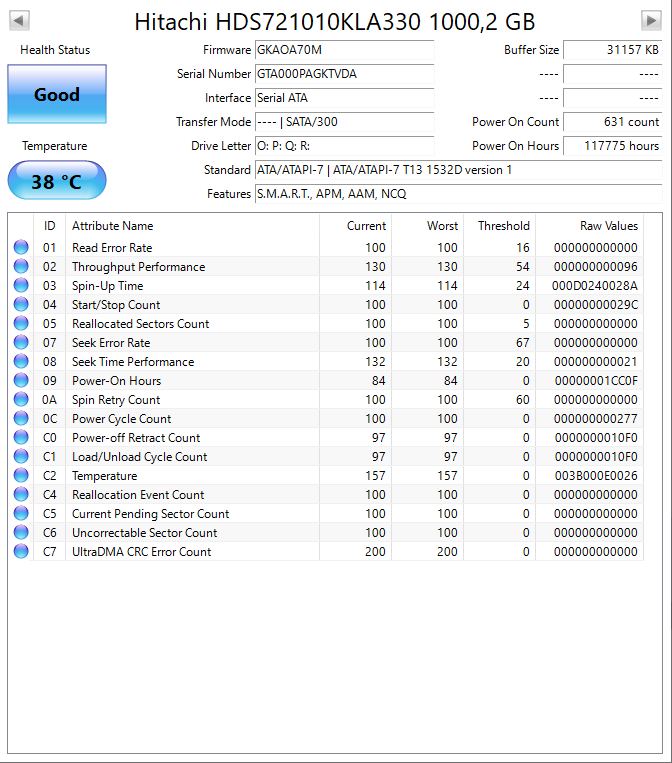The image size is (672, 763).
Task: Select the Throughput Performance attribute name
Action: (139, 267)
